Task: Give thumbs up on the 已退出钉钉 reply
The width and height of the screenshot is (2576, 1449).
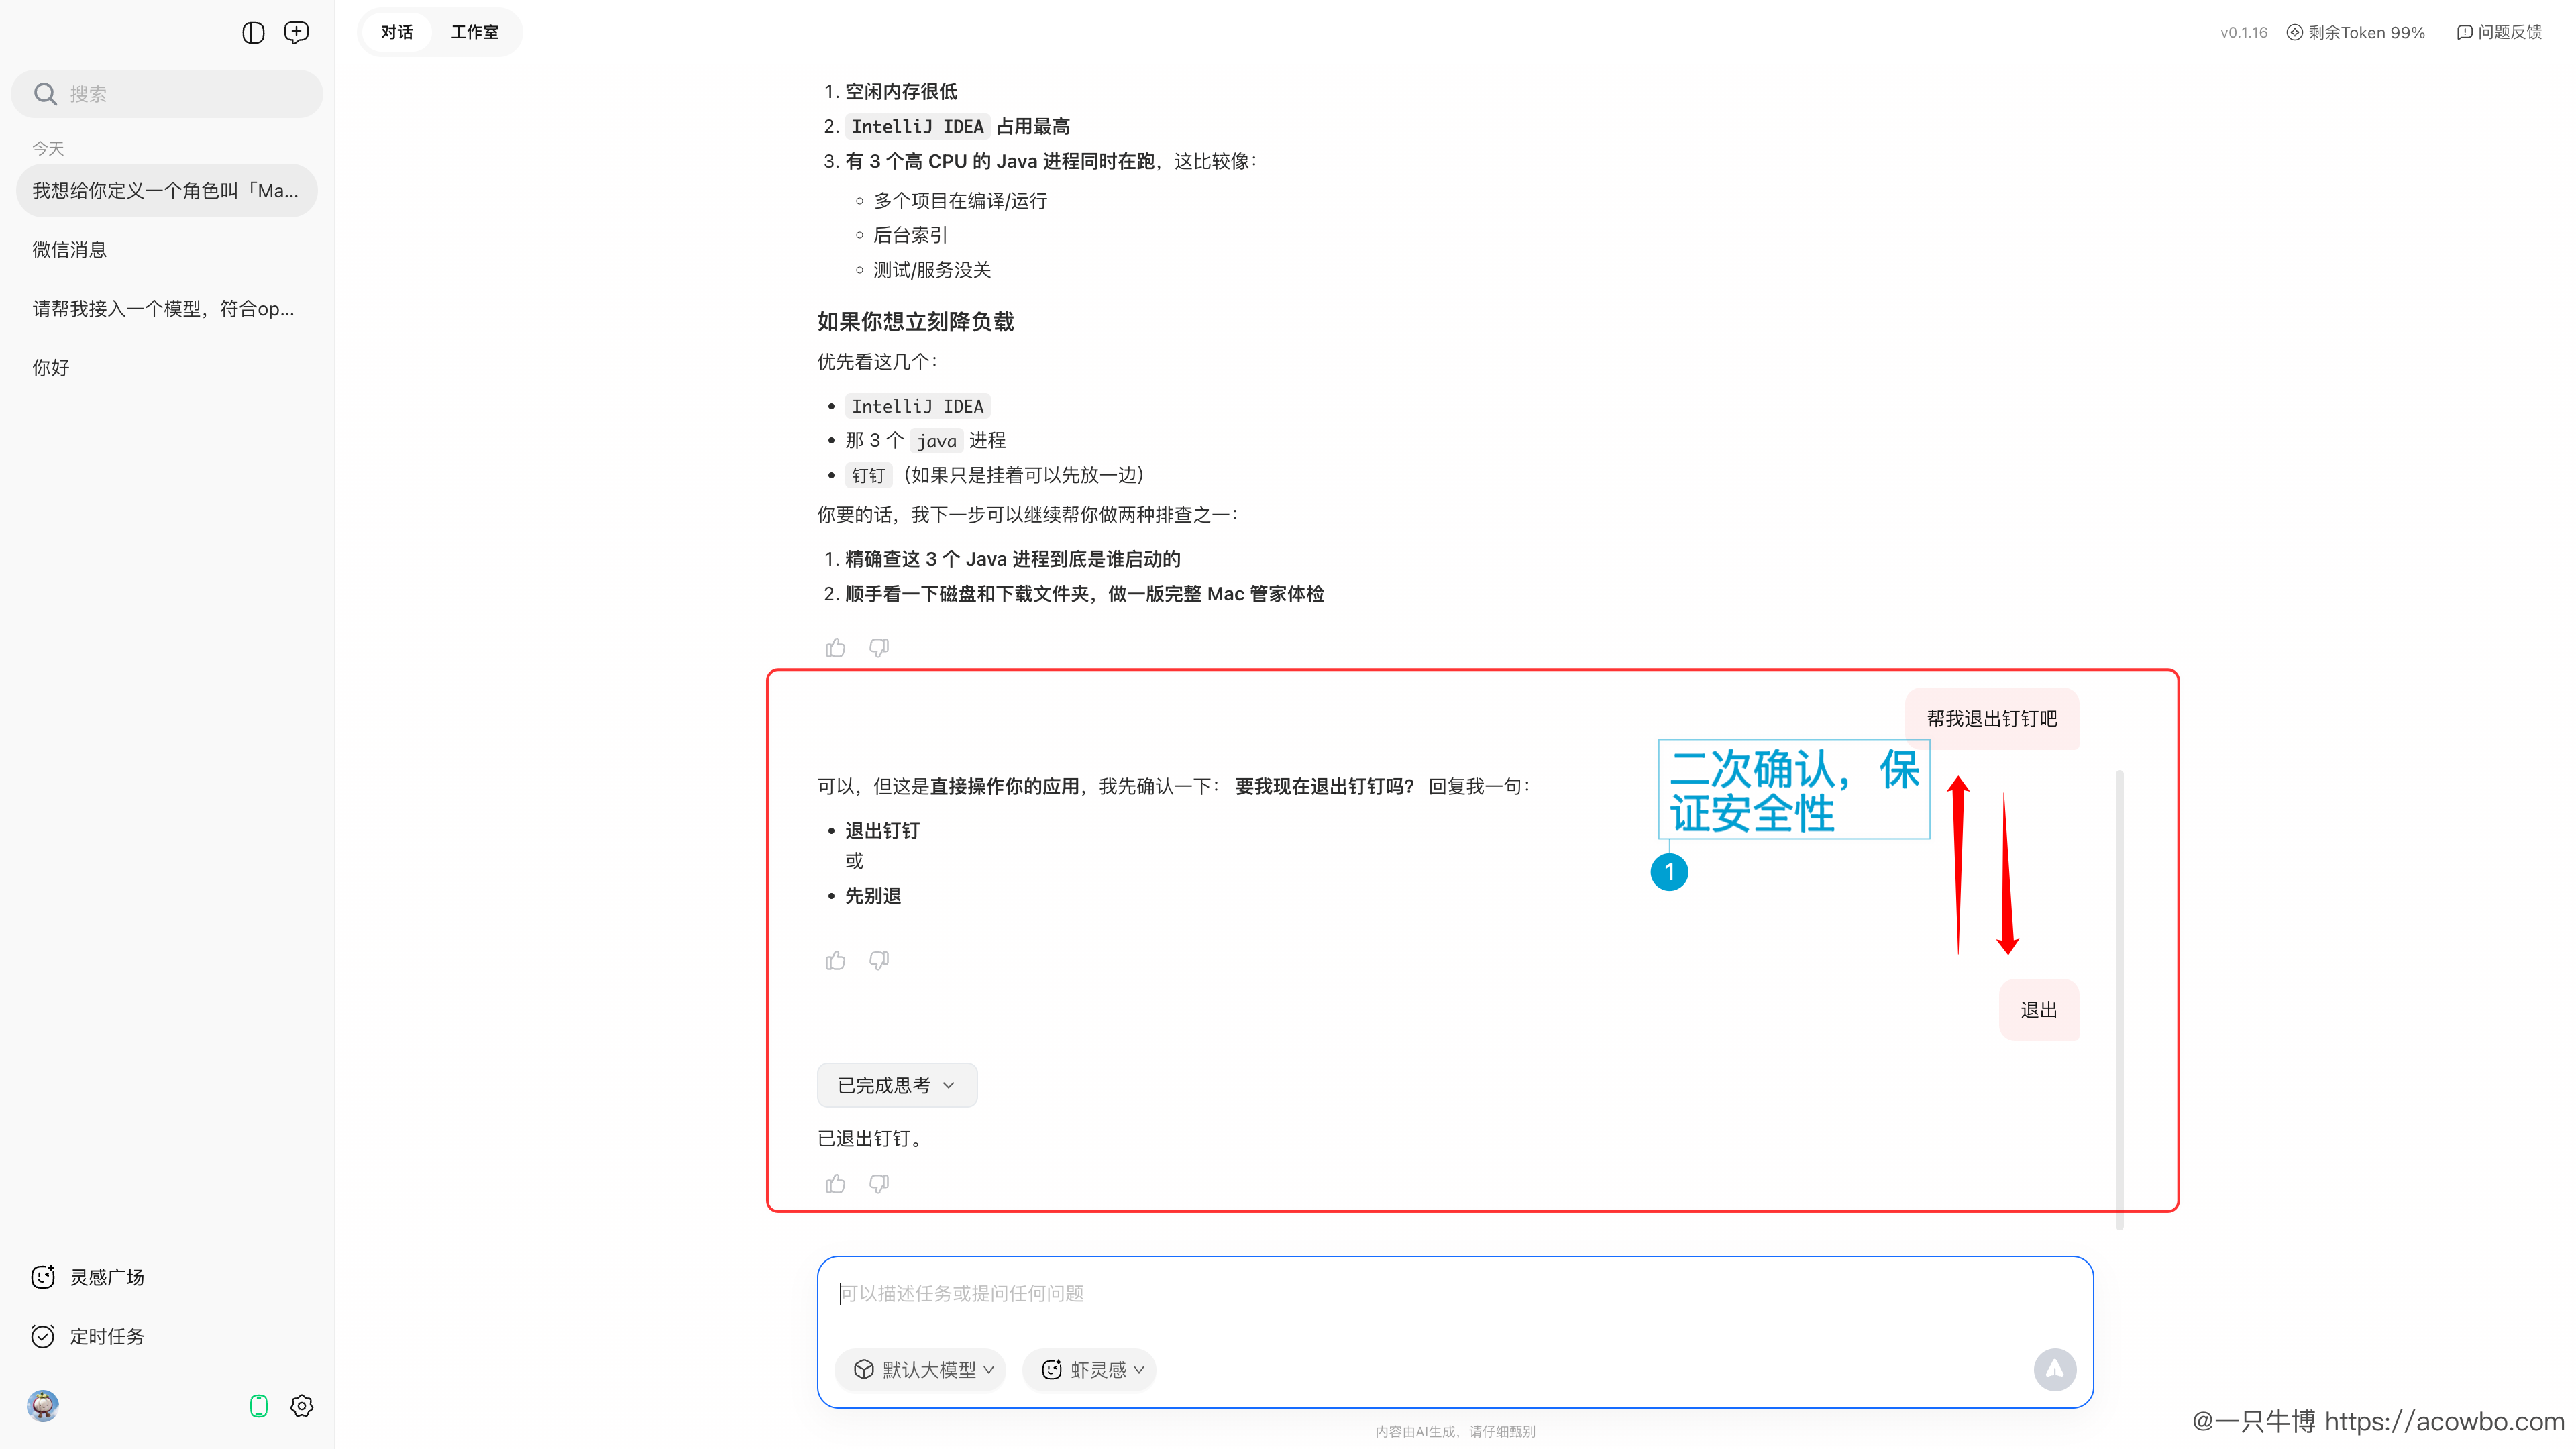Action: (x=835, y=1183)
